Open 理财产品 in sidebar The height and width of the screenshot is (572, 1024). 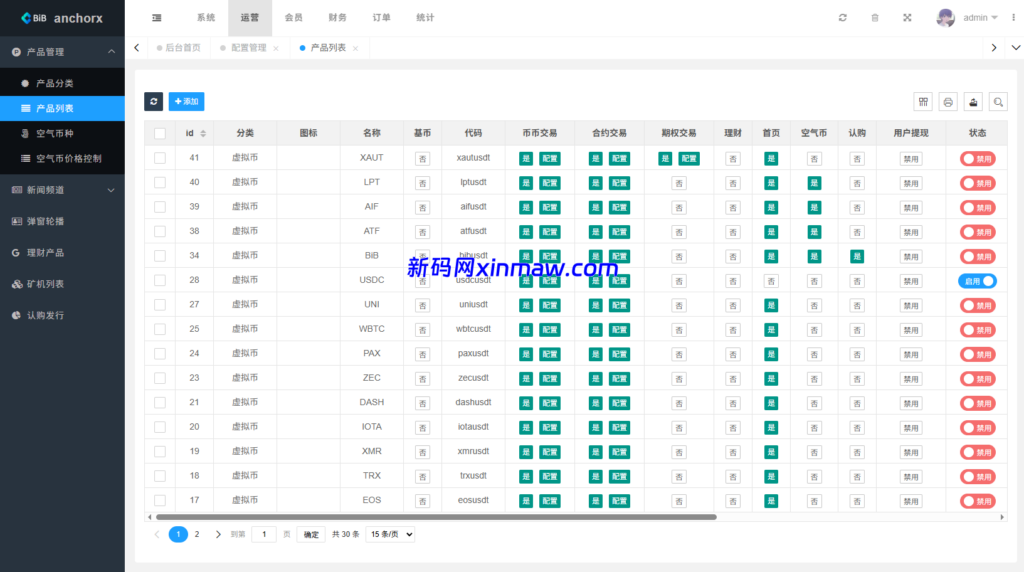point(62,253)
